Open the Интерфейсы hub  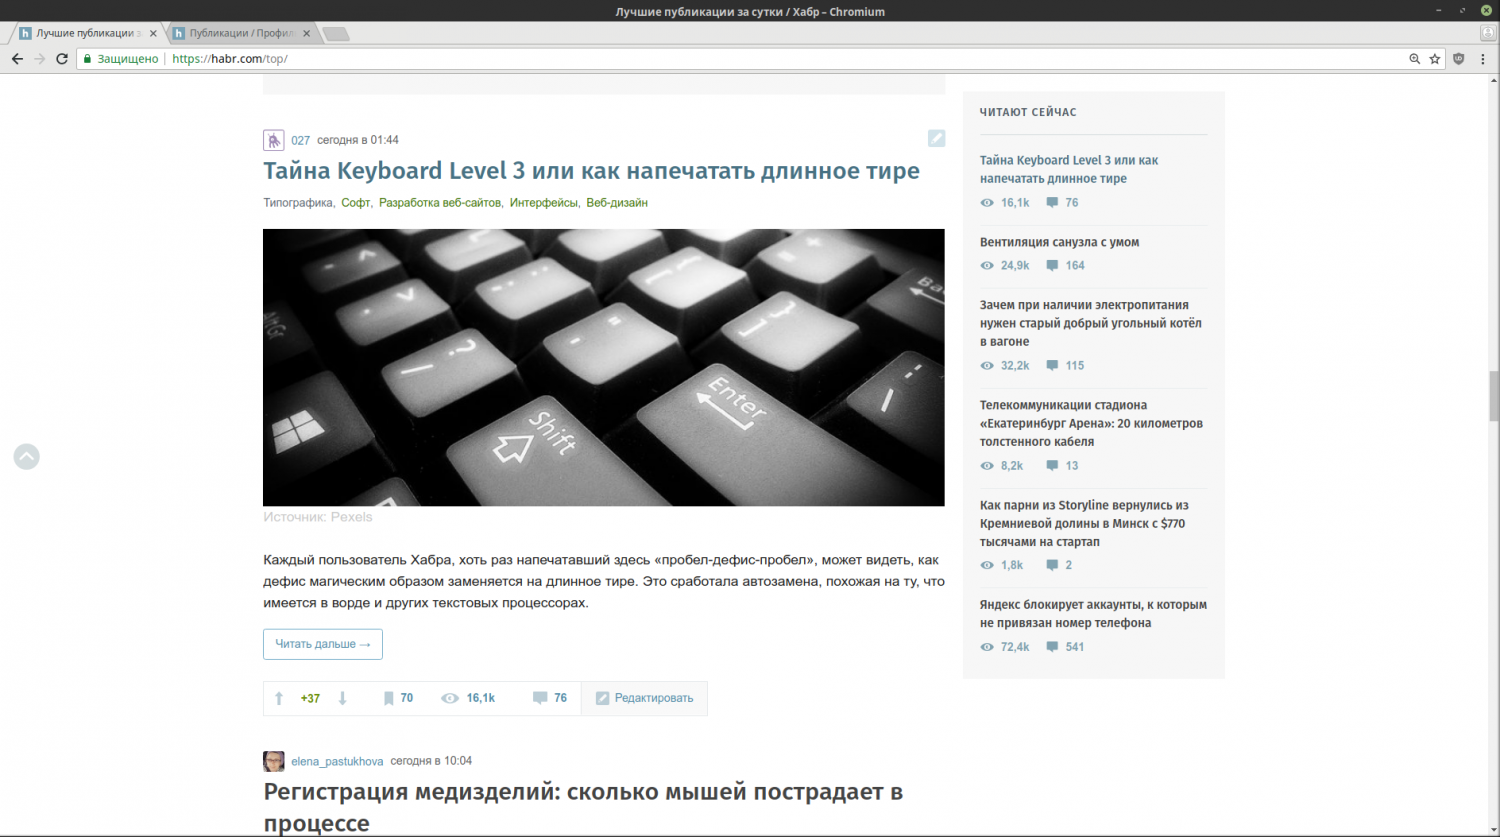point(544,203)
